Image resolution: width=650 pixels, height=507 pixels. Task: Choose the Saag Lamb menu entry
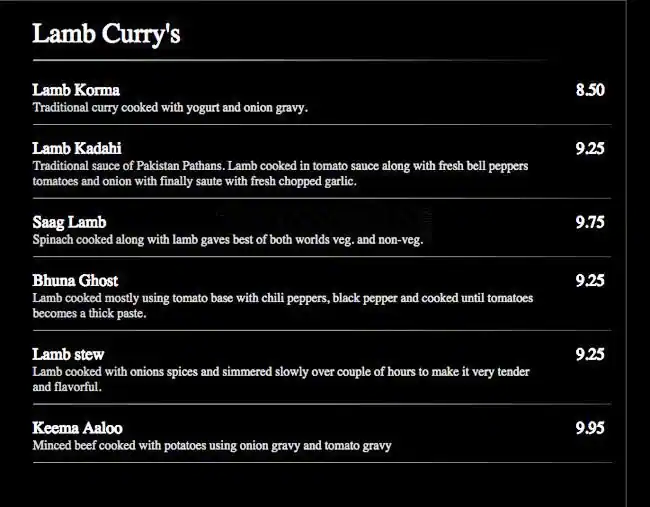(x=69, y=222)
